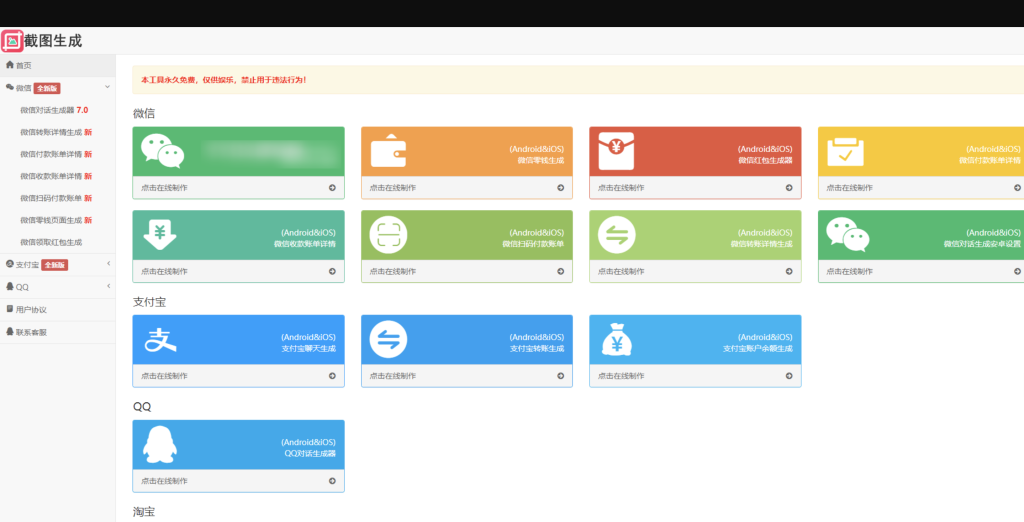This screenshot has width=1024, height=522.
Task: Collapse the 微信 section in the sidebar
Action: click(x=108, y=87)
